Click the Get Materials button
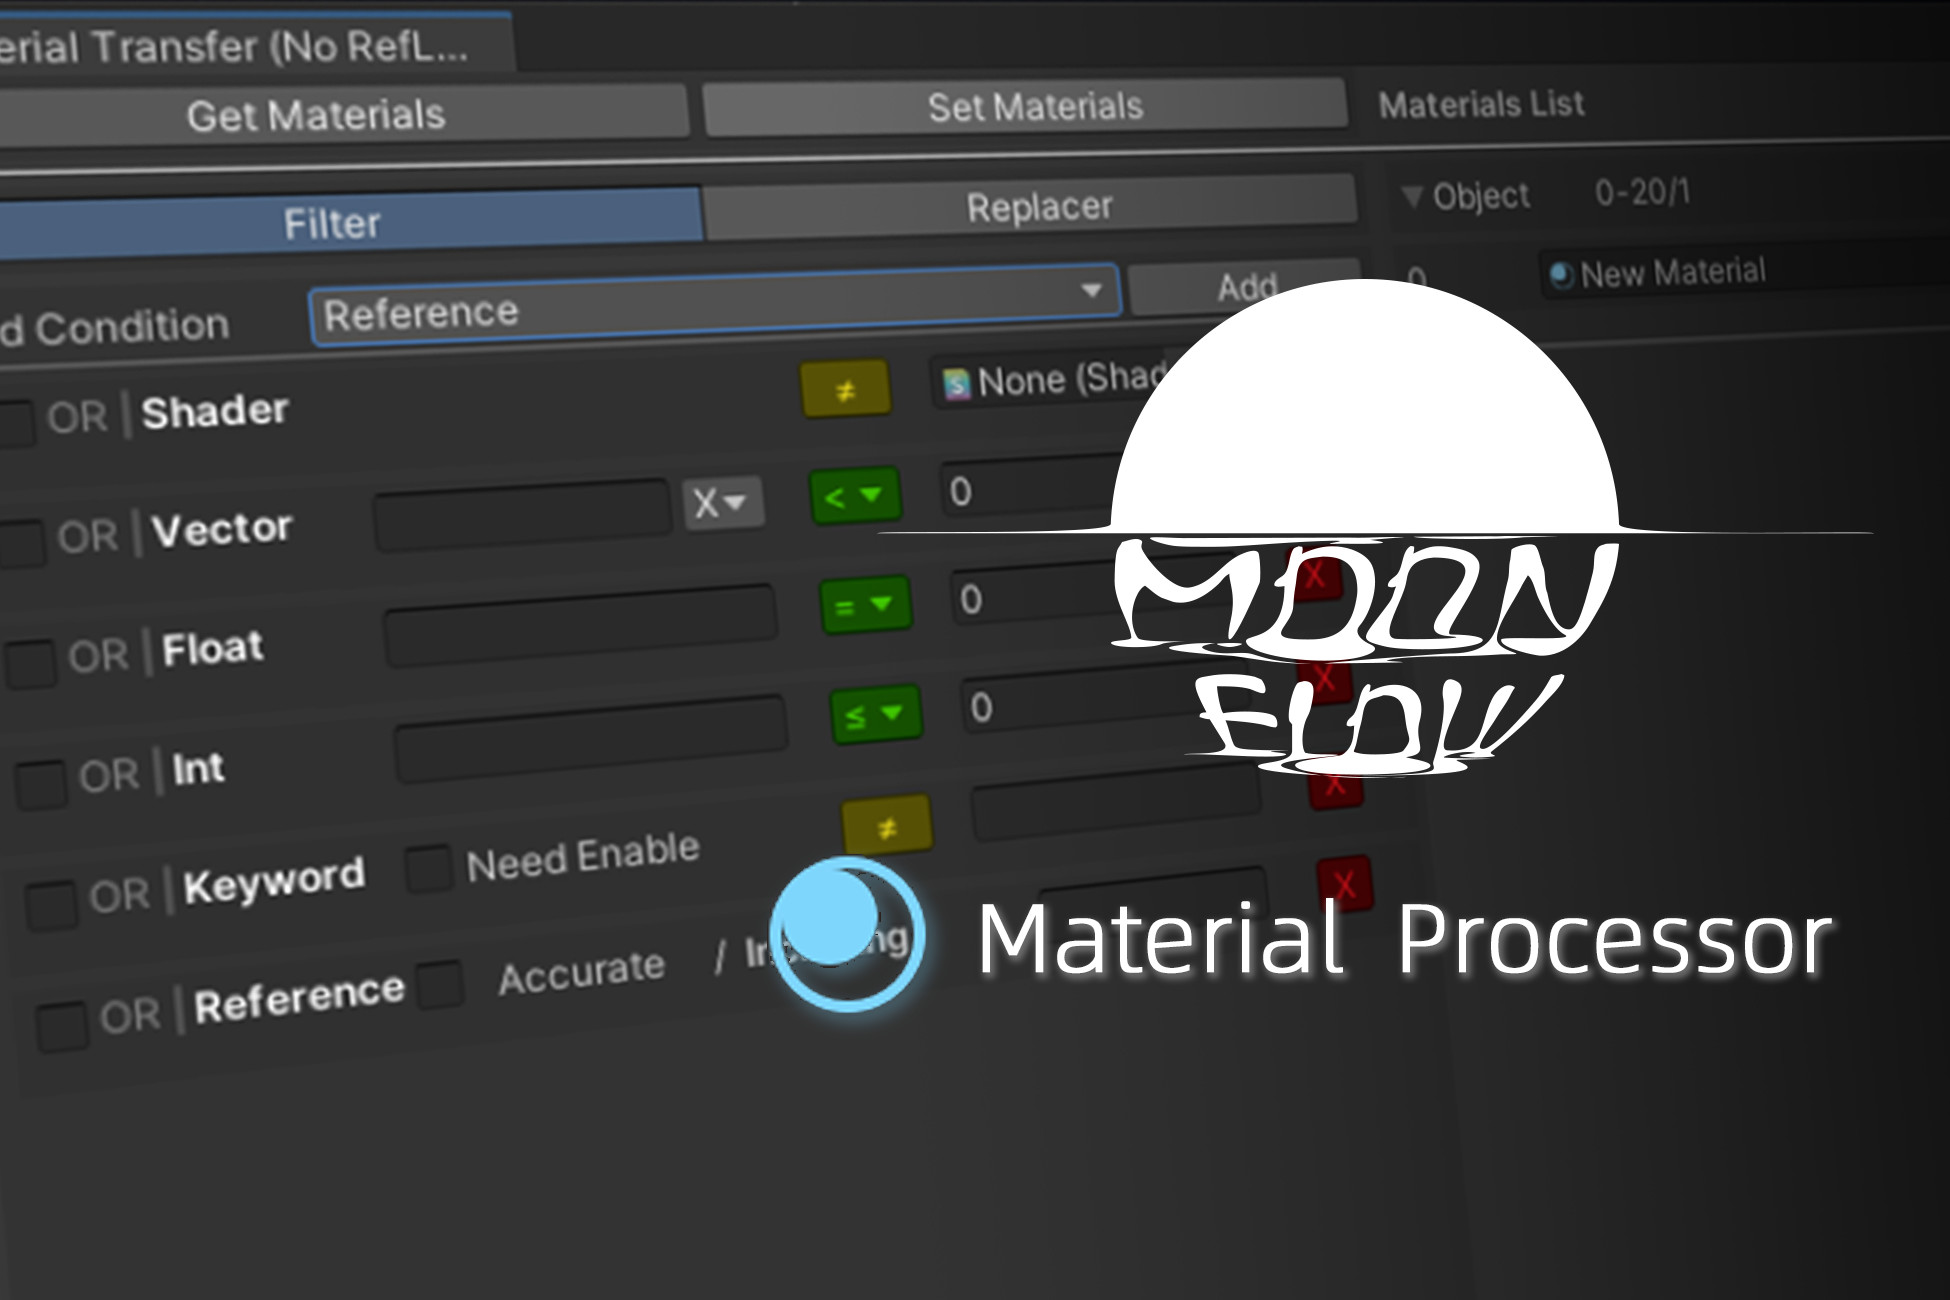This screenshot has height=1300, width=1950. click(x=315, y=114)
